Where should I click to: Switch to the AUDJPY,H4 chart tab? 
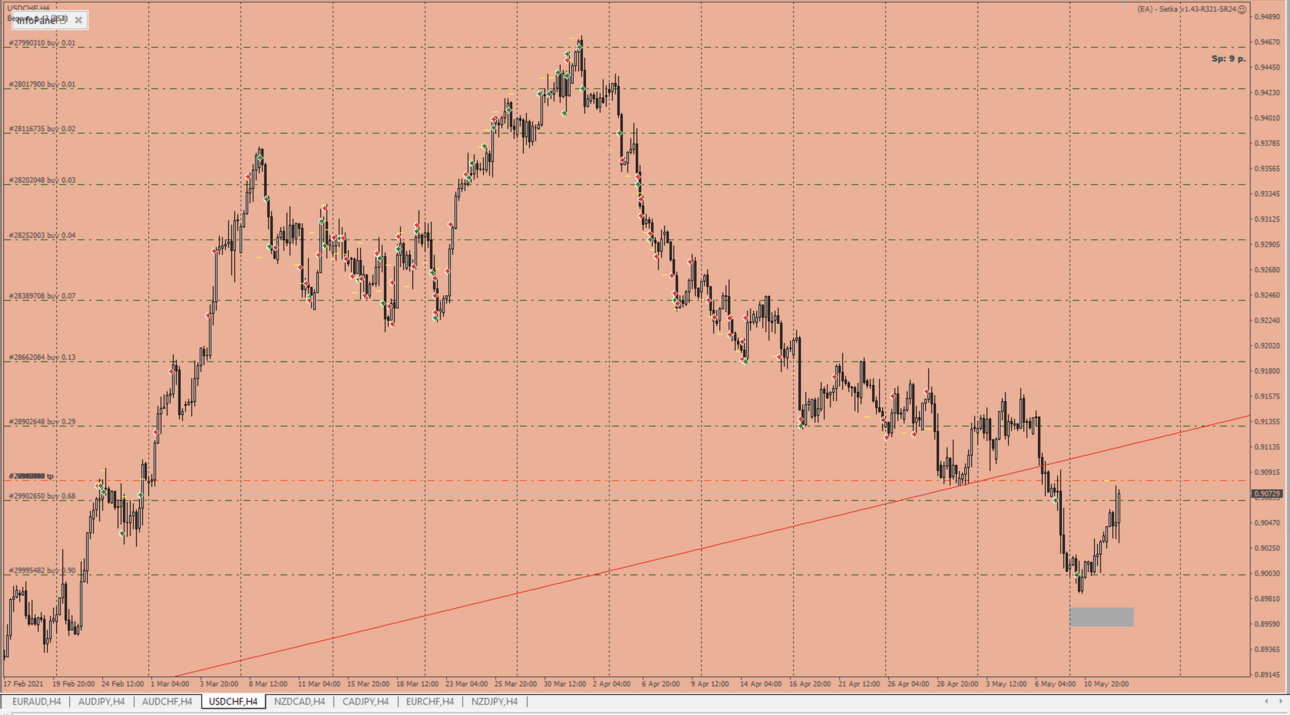click(101, 702)
